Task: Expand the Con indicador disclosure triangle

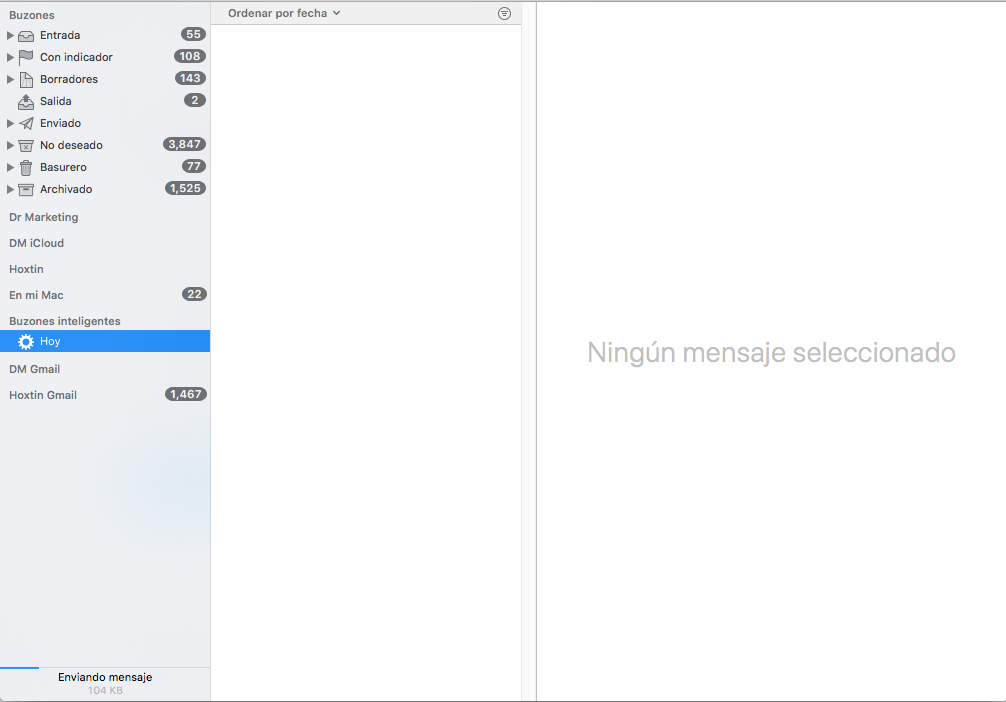Action: point(10,57)
